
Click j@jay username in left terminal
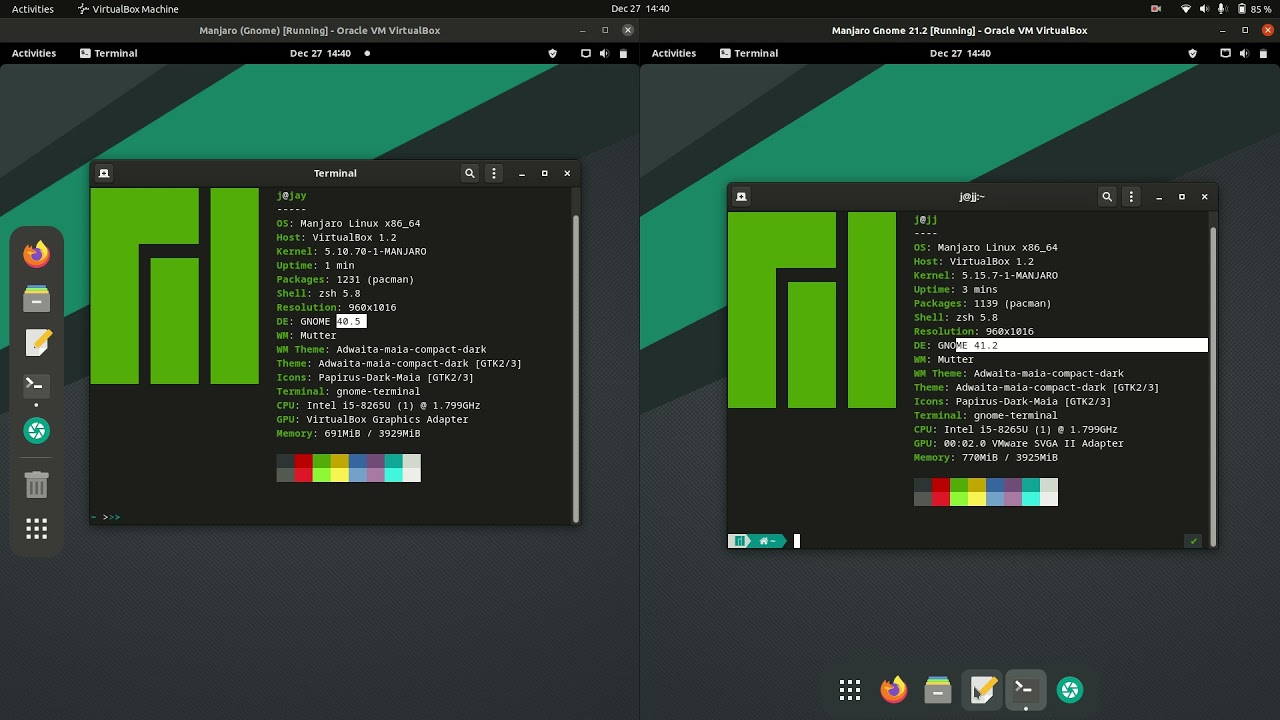(x=291, y=196)
